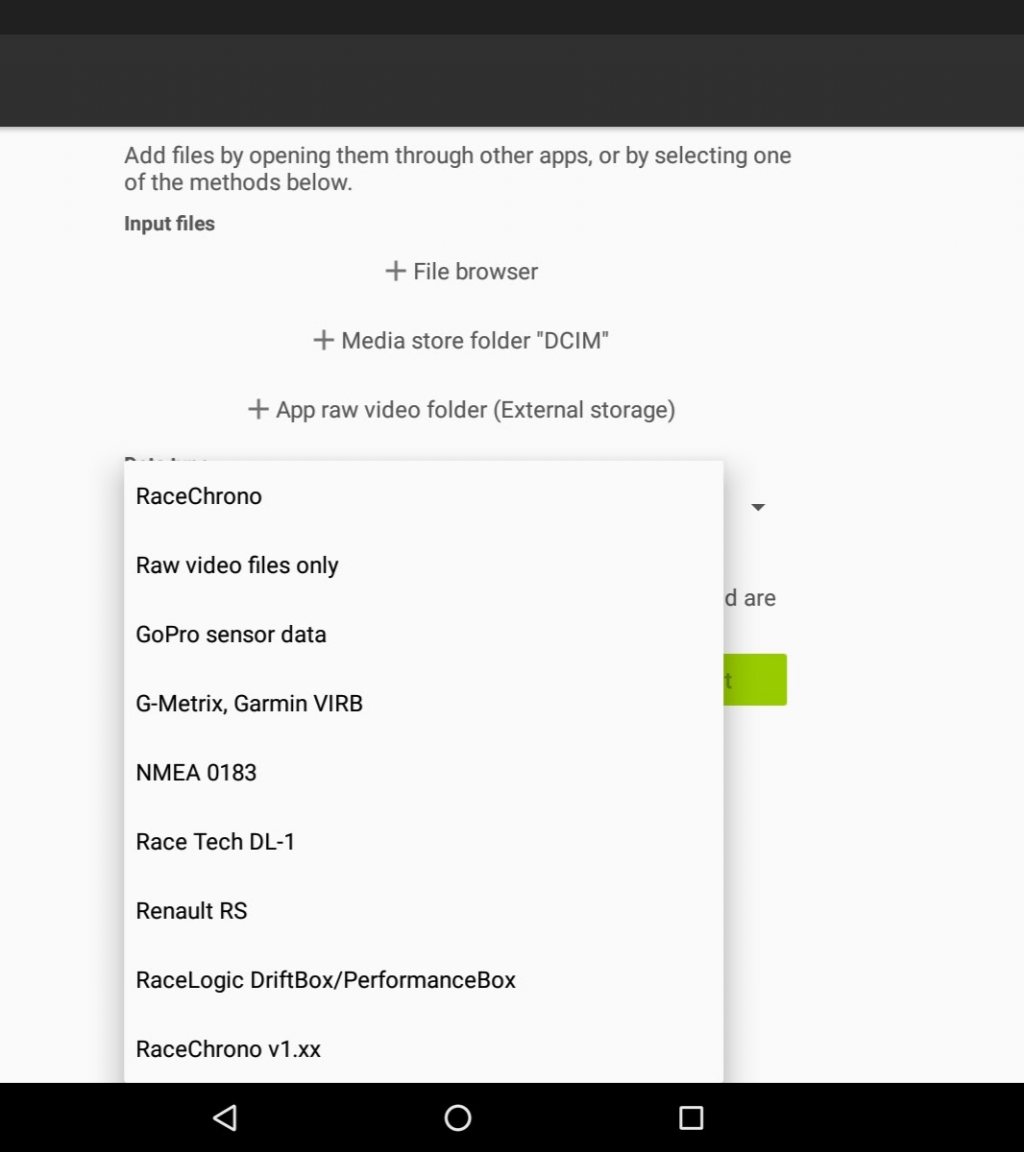
Task: Collapse the data type dropdown arrow
Action: (758, 507)
